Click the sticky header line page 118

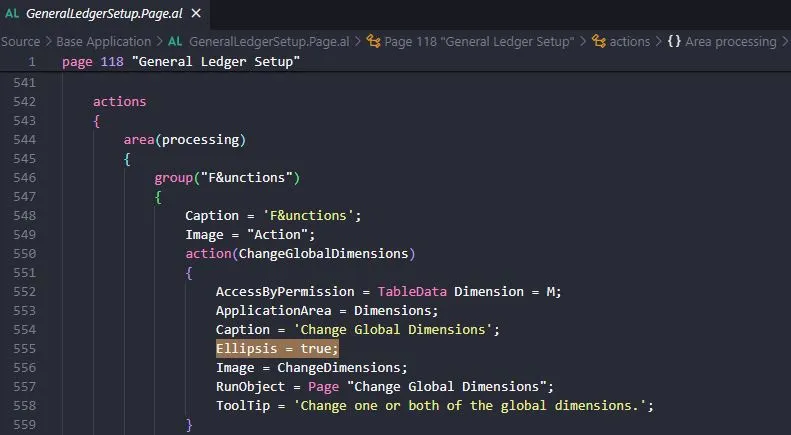coord(181,62)
